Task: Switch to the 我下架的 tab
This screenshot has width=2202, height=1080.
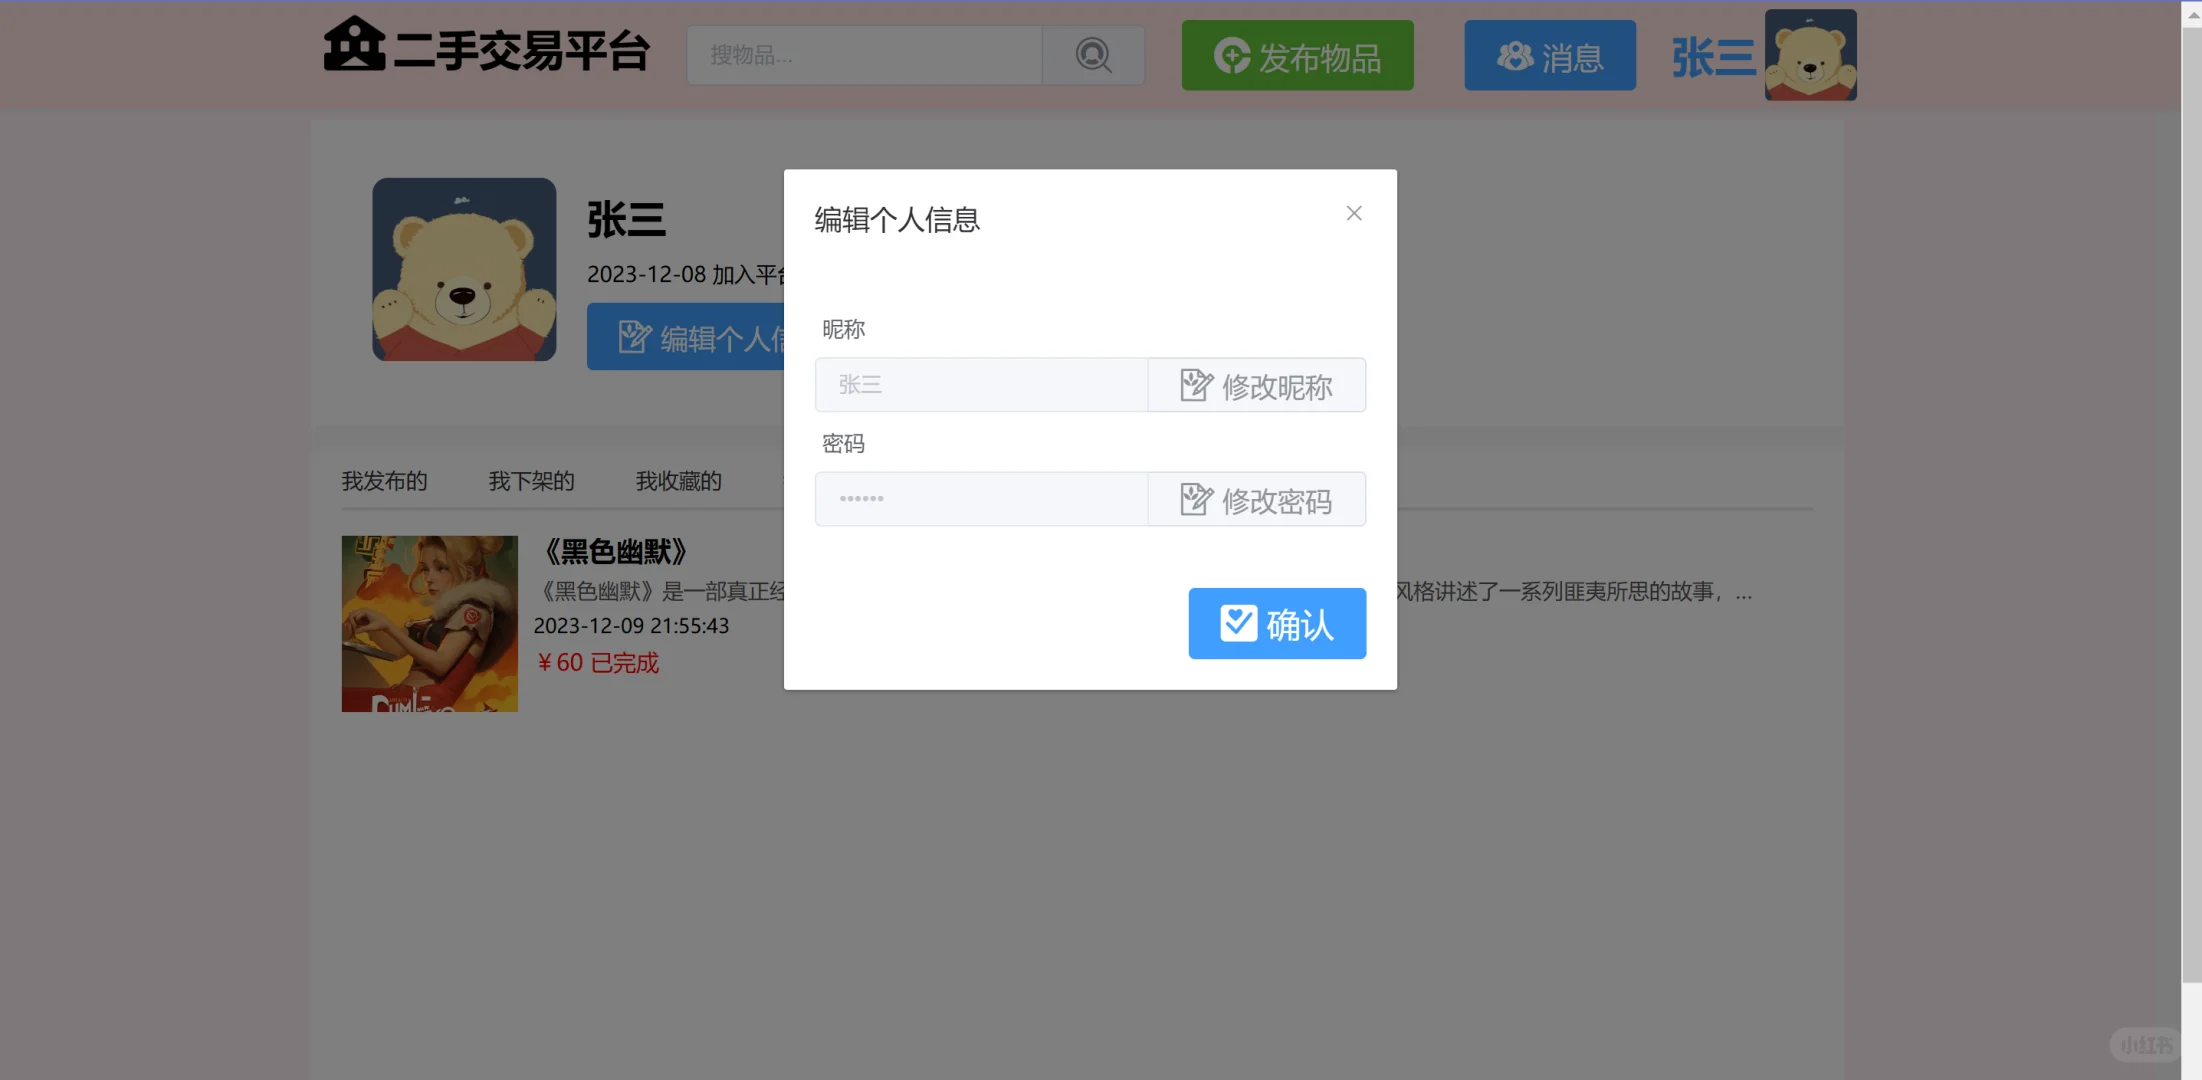Action: [x=530, y=481]
